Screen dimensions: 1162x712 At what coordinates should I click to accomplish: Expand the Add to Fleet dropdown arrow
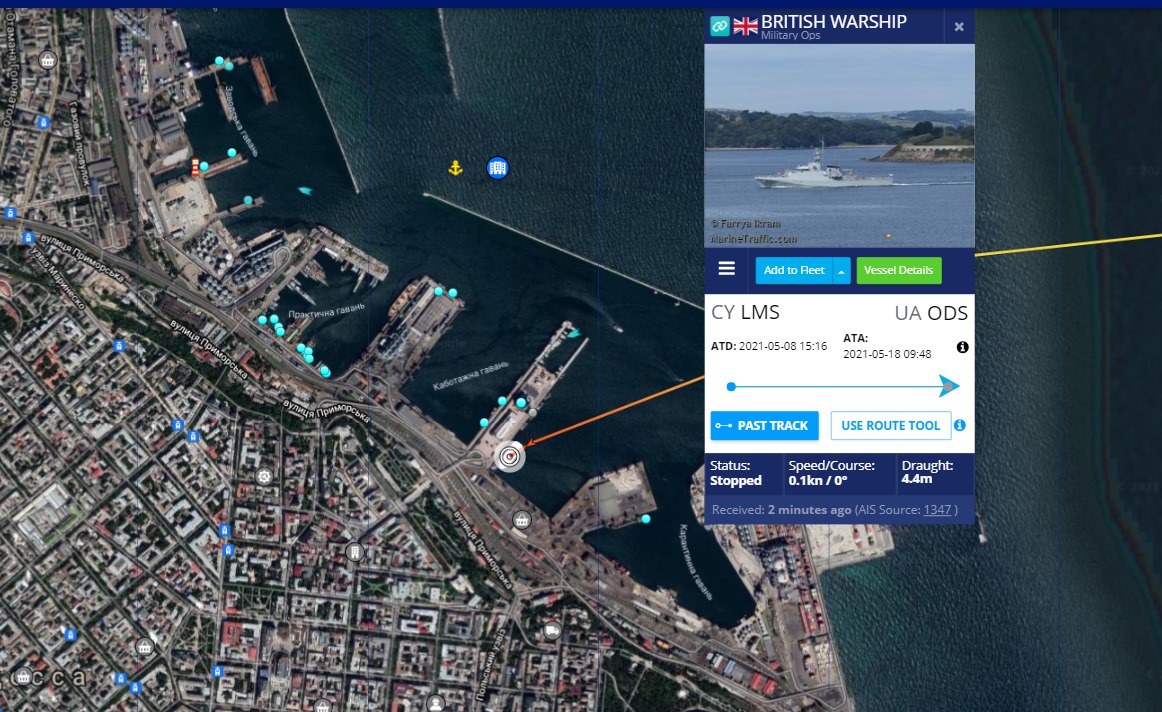coord(842,270)
